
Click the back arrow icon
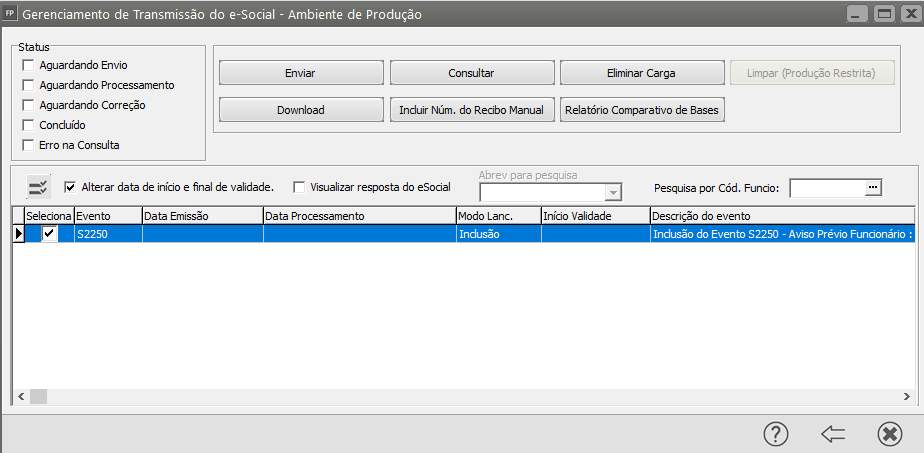[833, 434]
